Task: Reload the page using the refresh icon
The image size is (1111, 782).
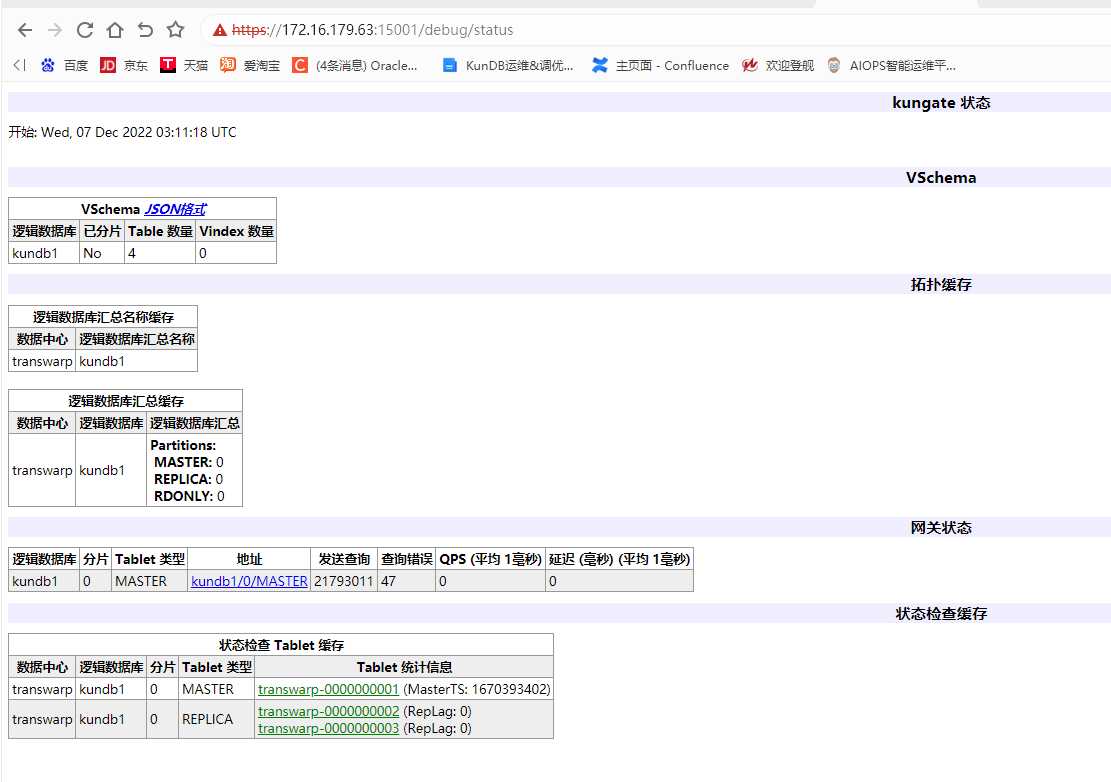Action: 84,30
